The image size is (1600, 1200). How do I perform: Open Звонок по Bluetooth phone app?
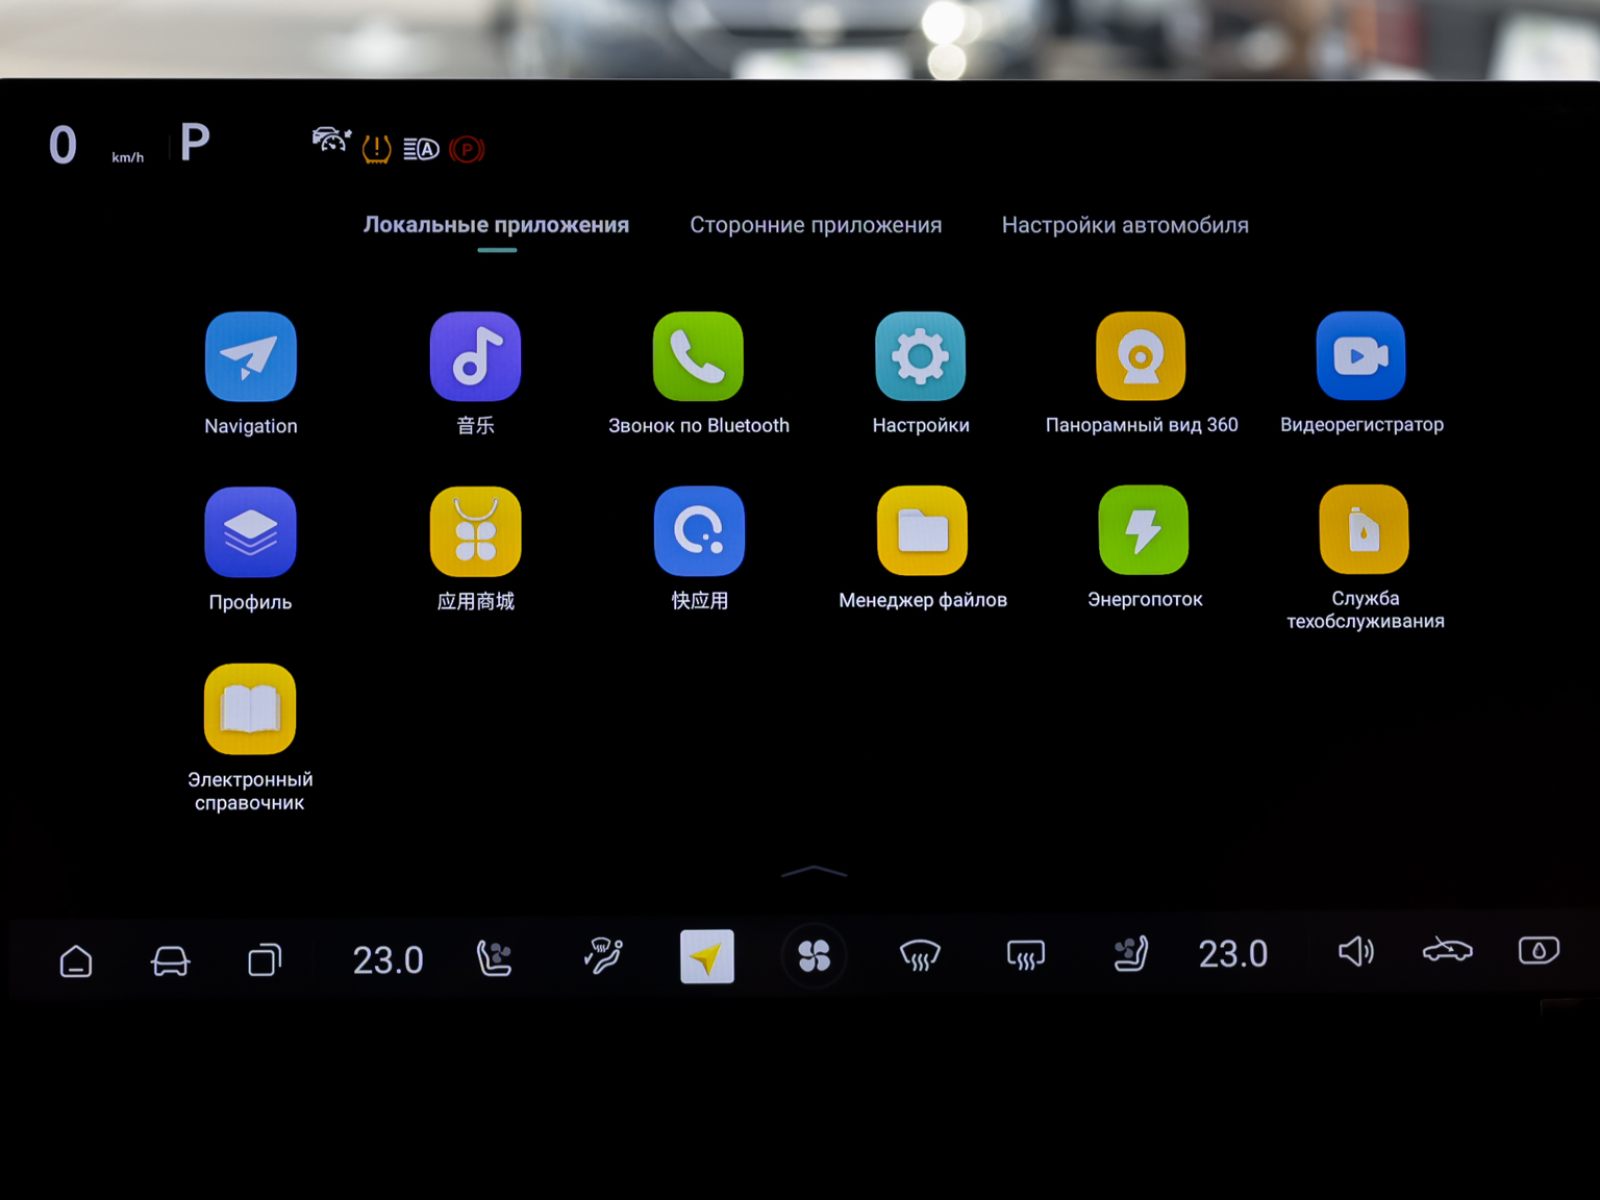(x=698, y=357)
